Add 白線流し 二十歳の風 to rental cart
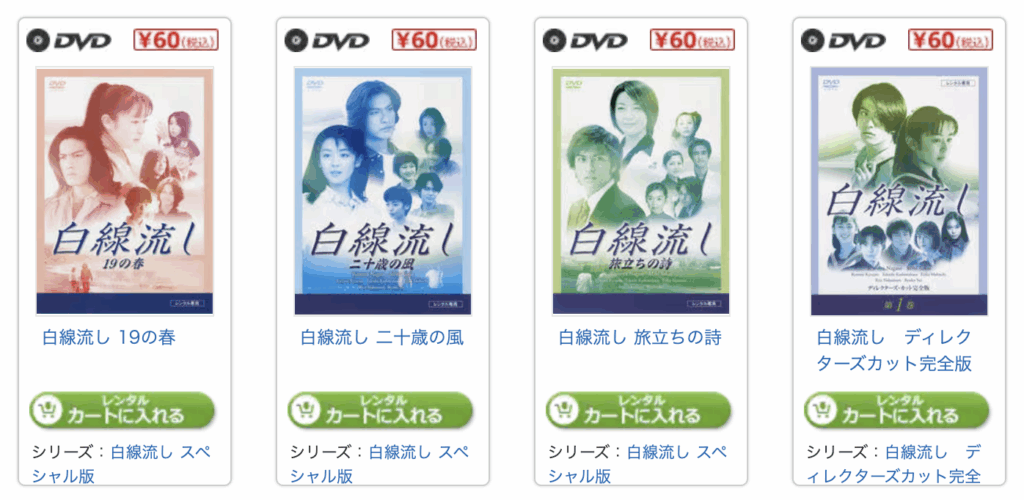This screenshot has height=500, width=1024. click(x=381, y=410)
